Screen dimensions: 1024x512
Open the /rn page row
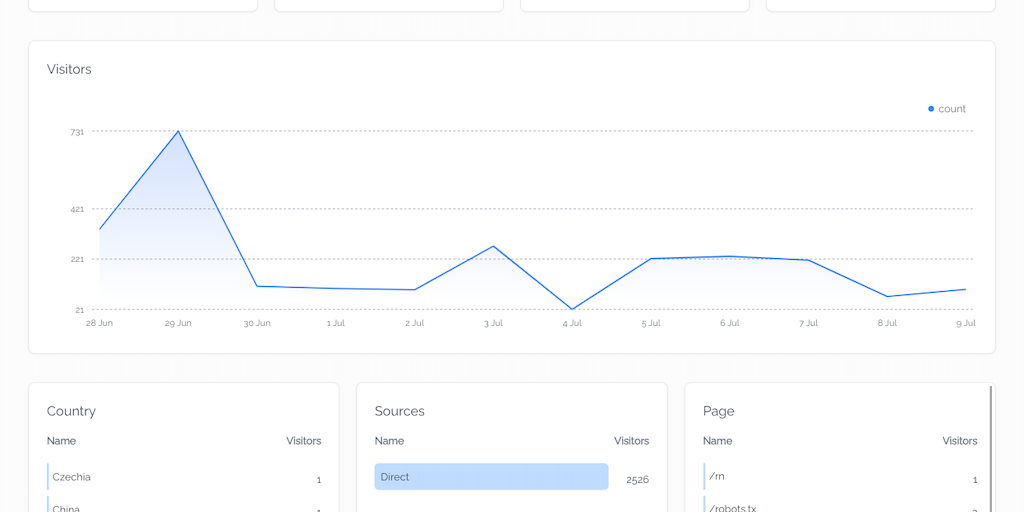pos(840,477)
